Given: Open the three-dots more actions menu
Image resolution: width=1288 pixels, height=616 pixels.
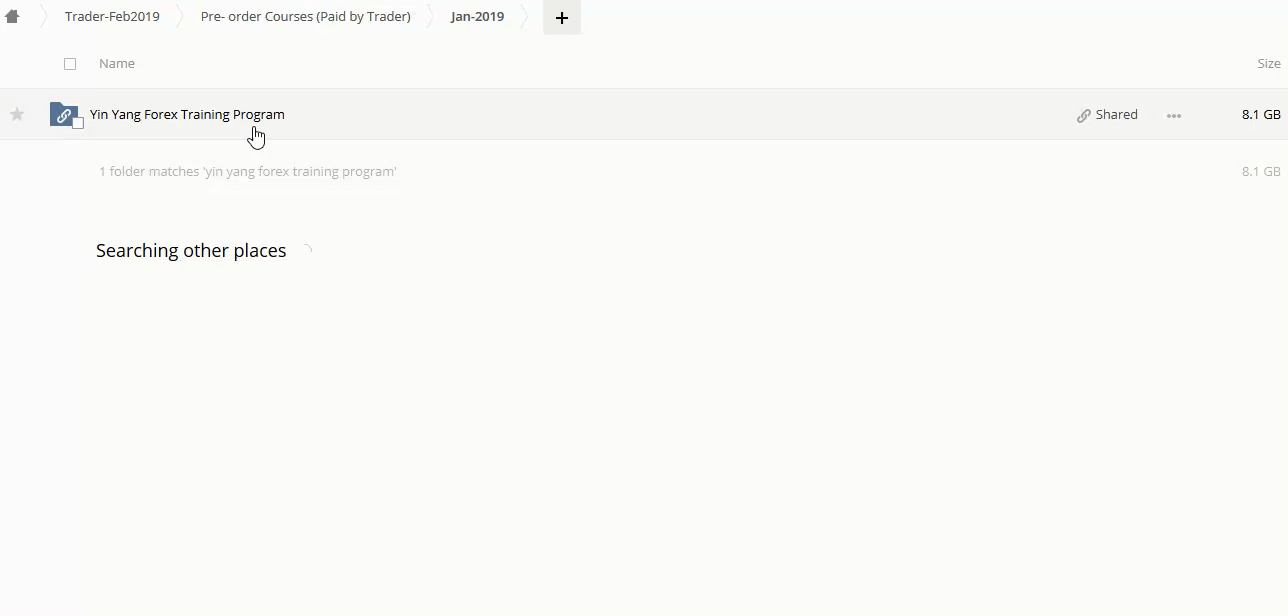Looking at the screenshot, I should [x=1174, y=115].
